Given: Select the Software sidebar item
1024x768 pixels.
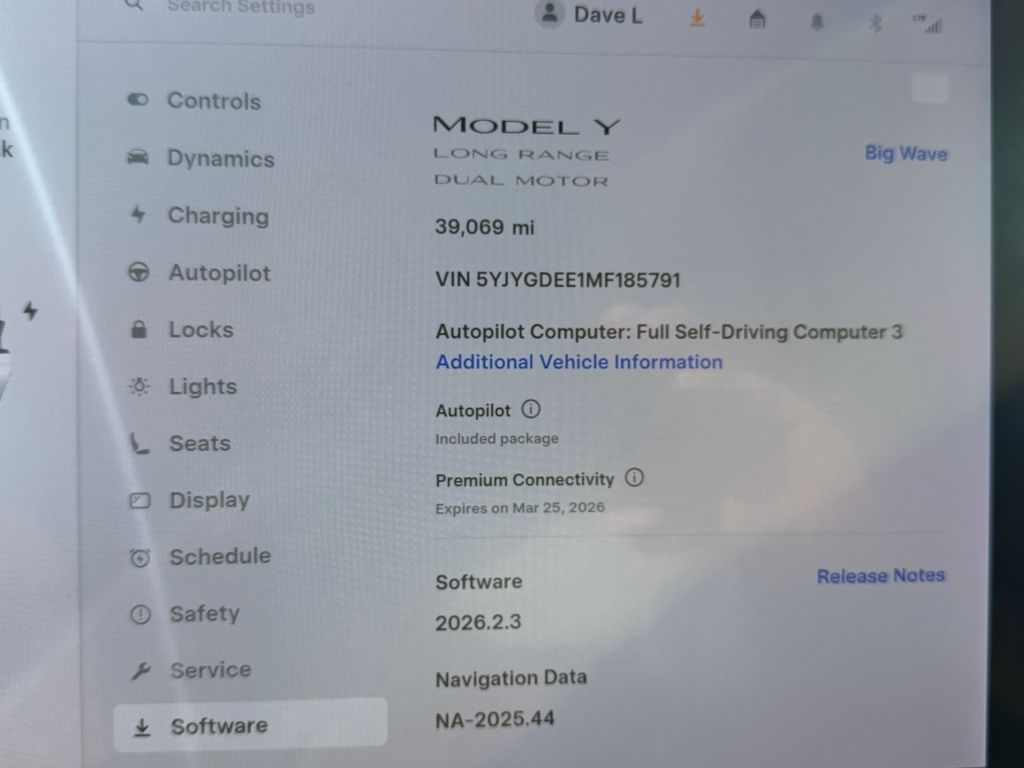Looking at the screenshot, I should click(x=219, y=727).
